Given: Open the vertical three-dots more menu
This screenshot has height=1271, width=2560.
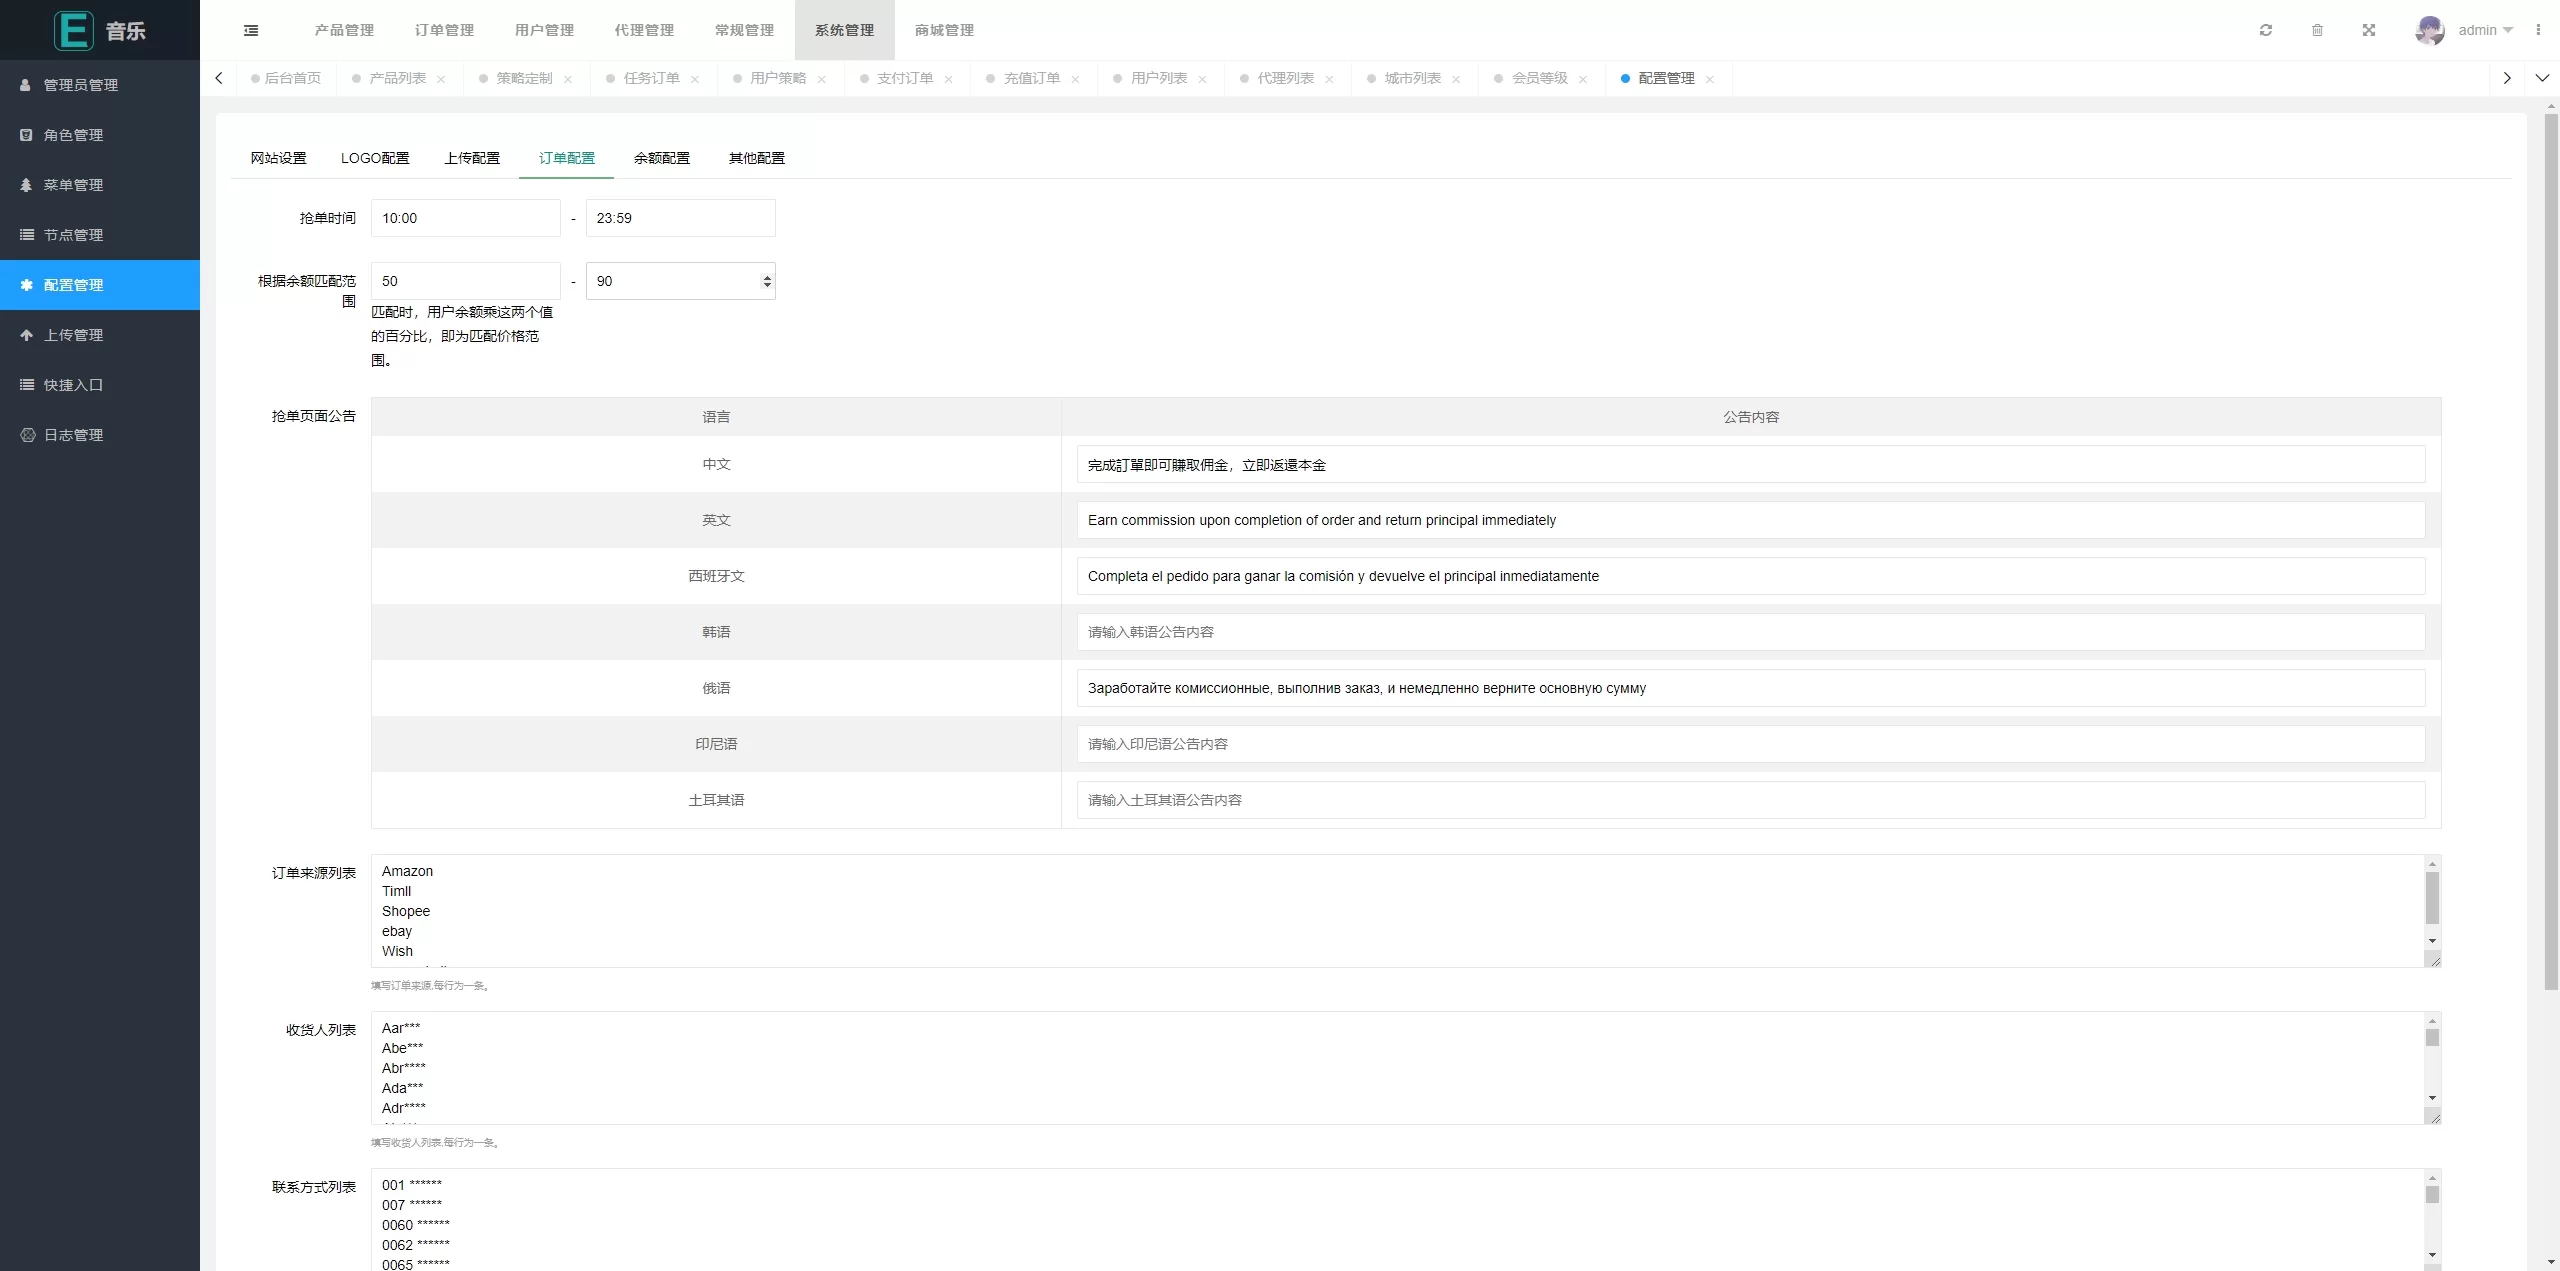Looking at the screenshot, I should click(2538, 30).
